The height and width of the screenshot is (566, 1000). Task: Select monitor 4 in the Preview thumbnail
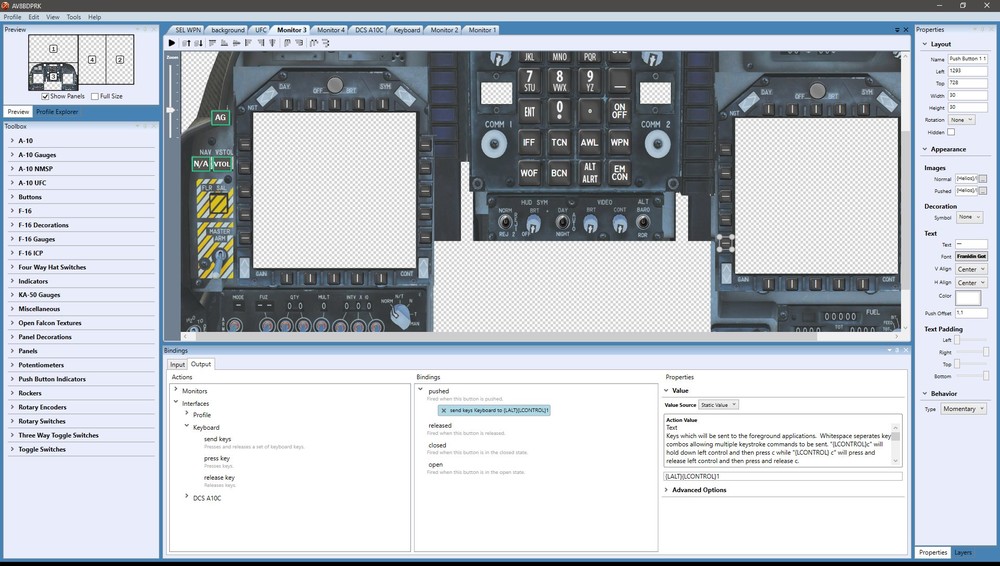point(92,59)
